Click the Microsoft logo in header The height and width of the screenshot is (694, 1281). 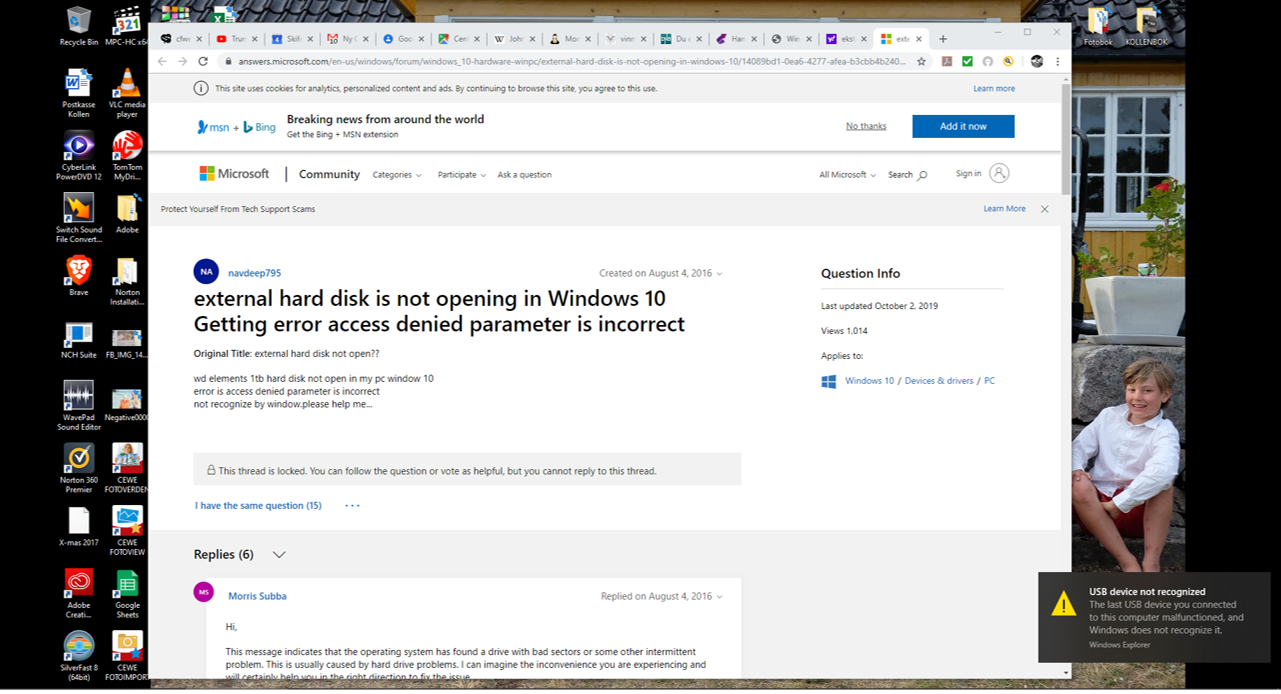(234, 174)
